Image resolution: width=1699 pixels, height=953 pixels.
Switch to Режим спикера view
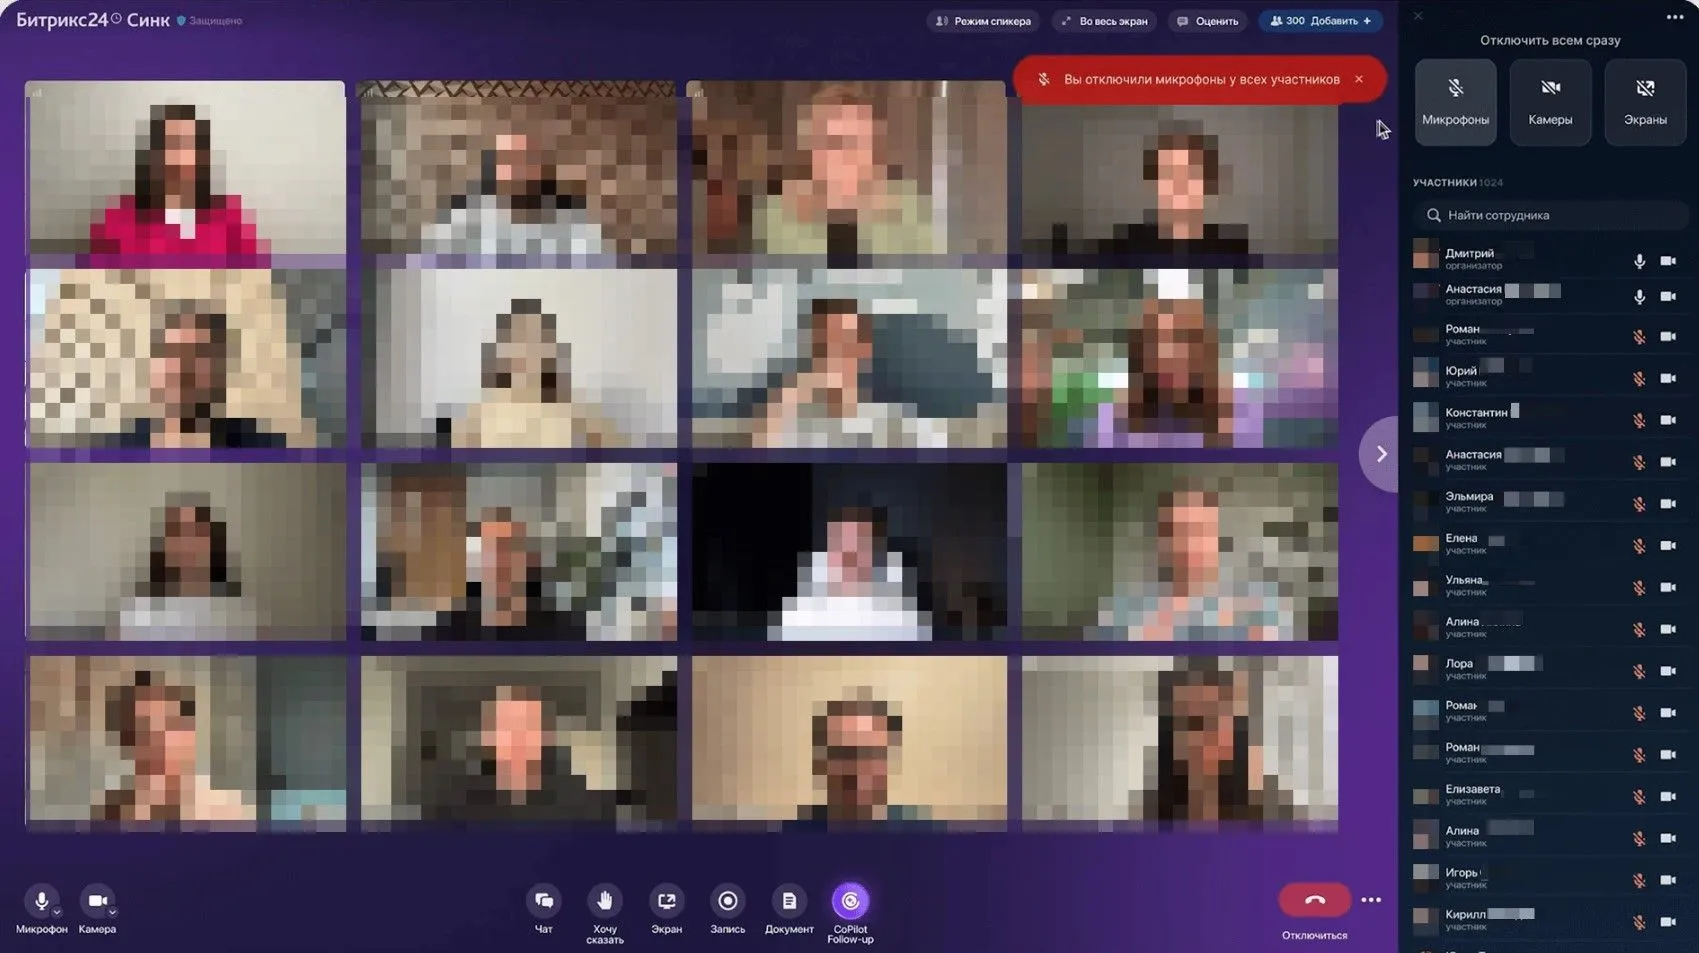(983, 21)
